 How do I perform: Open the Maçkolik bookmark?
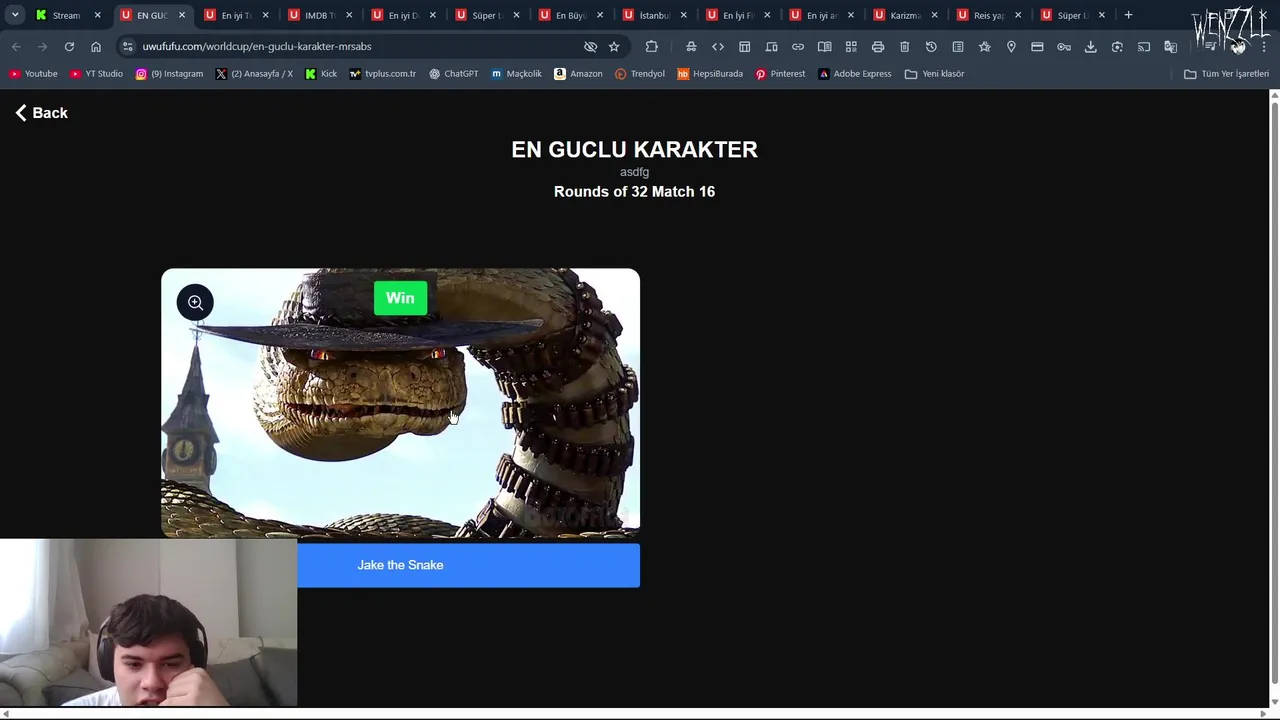coord(516,73)
